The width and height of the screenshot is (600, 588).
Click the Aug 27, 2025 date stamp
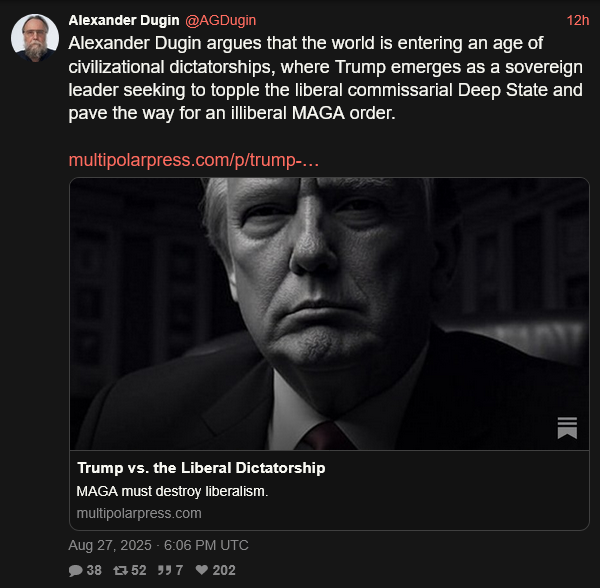(x=158, y=545)
